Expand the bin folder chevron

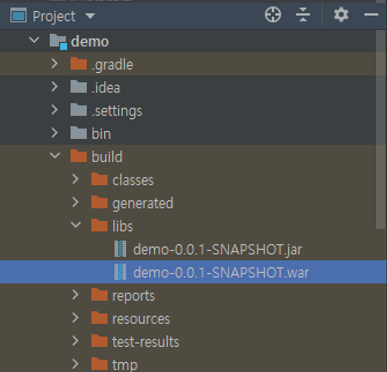(x=55, y=133)
